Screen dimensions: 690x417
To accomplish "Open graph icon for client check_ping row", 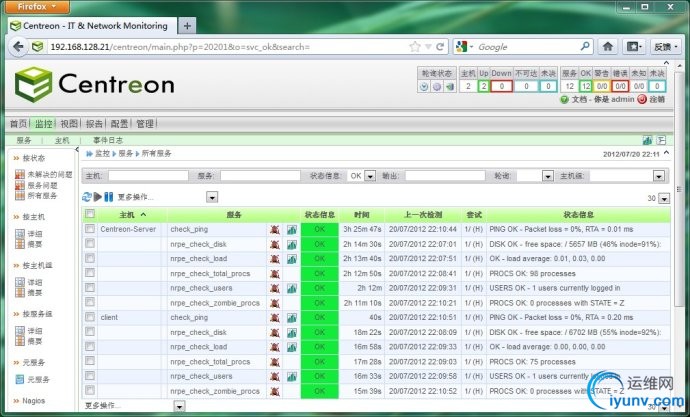I will (292, 318).
